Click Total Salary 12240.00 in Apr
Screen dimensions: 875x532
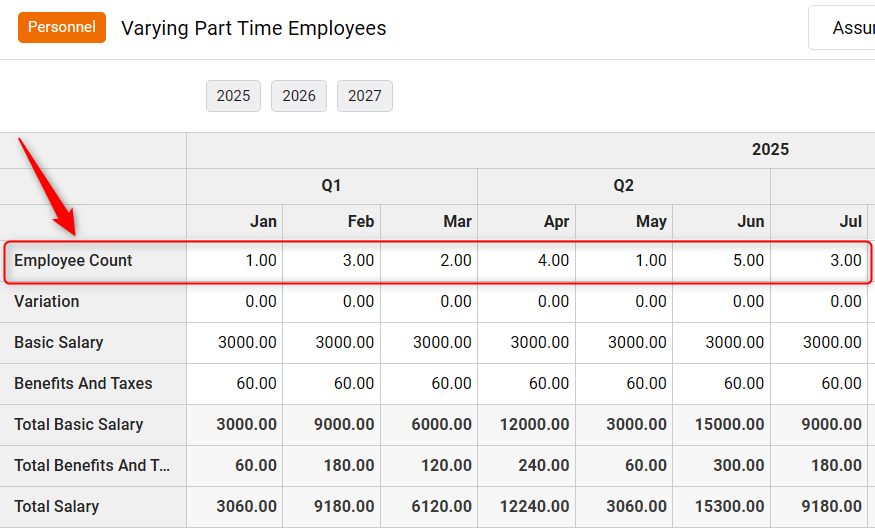[x=527, y=506]
